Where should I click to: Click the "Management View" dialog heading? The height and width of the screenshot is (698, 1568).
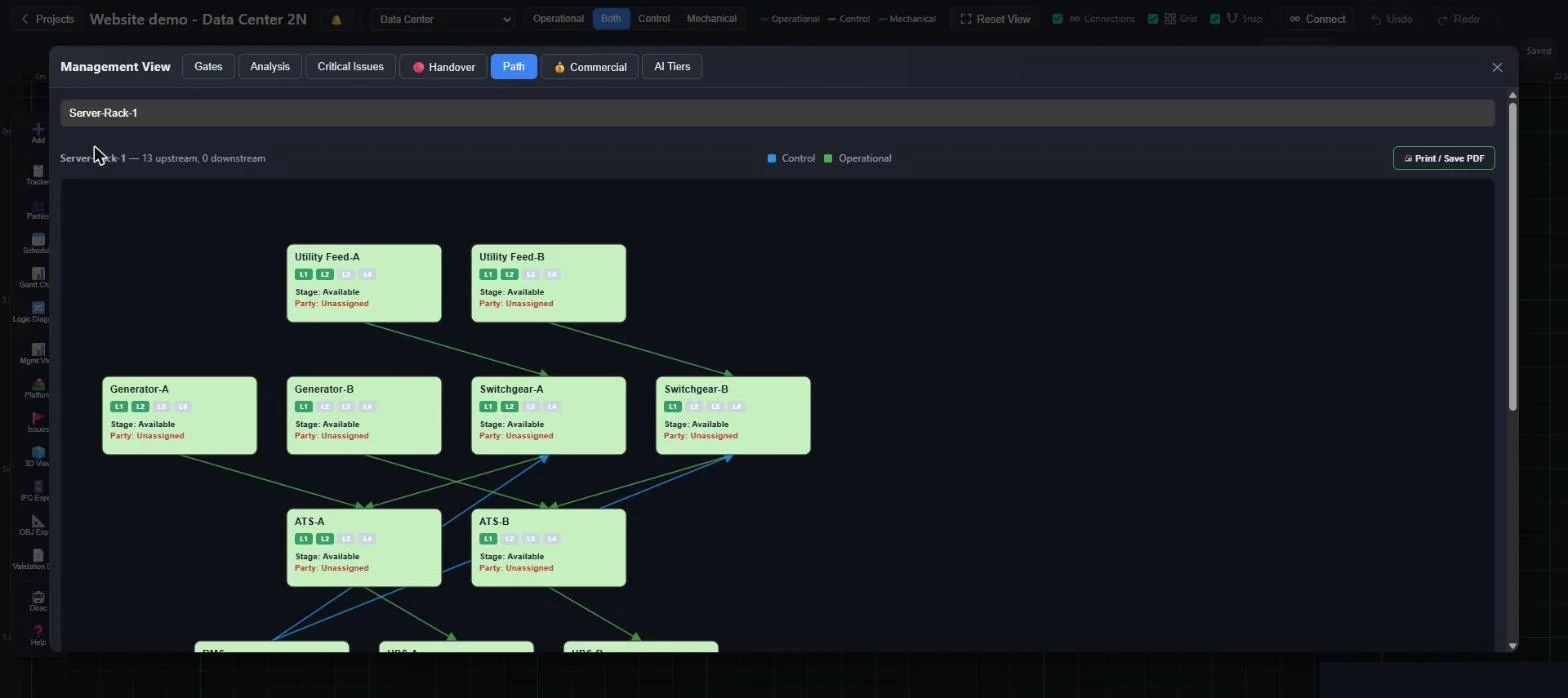click(115, 67)
